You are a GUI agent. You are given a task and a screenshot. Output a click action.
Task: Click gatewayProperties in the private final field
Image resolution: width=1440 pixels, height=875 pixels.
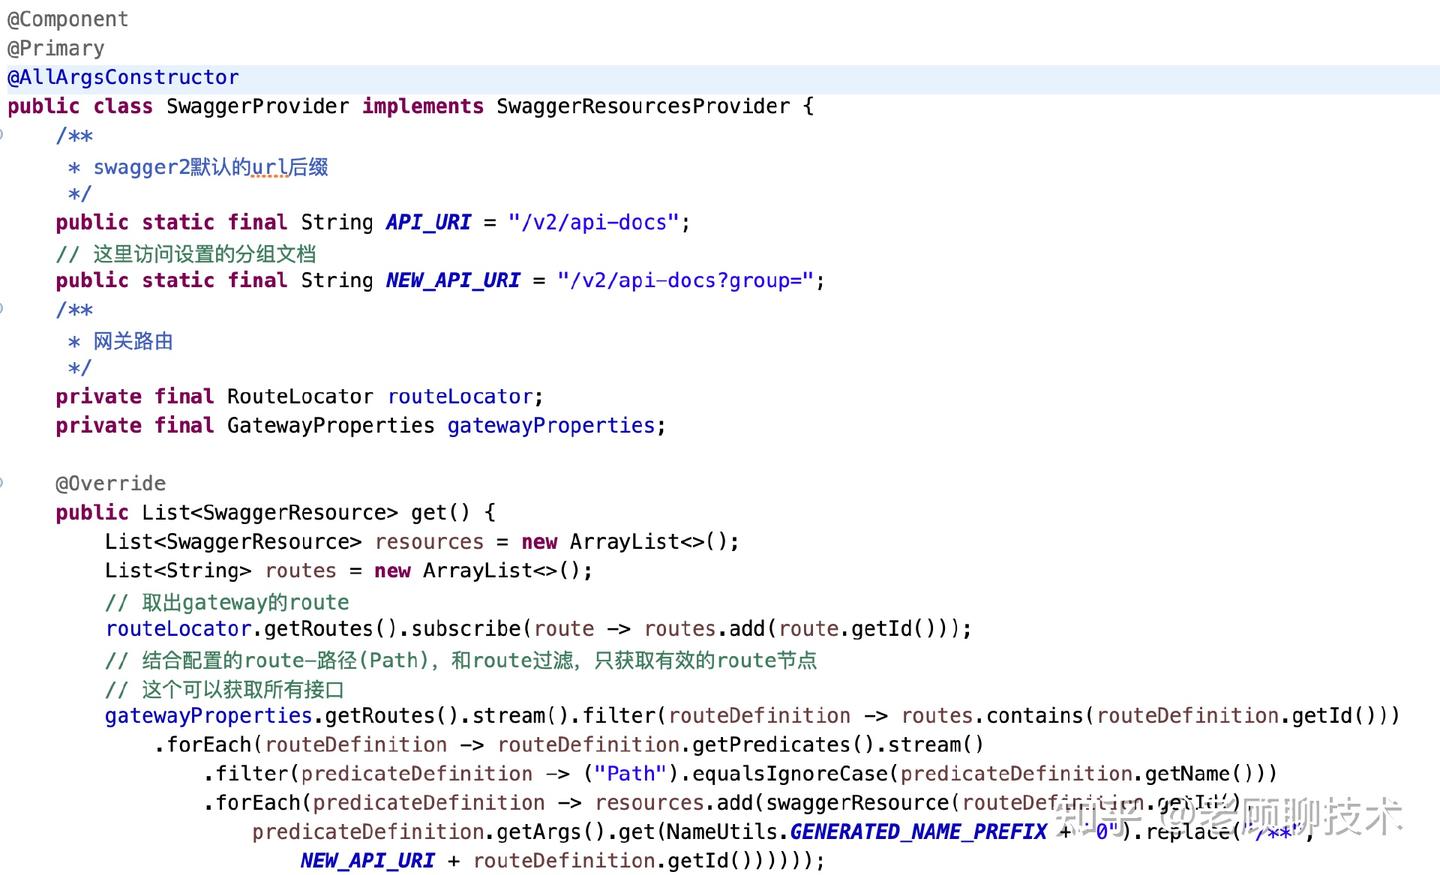(x=551, y=425)
